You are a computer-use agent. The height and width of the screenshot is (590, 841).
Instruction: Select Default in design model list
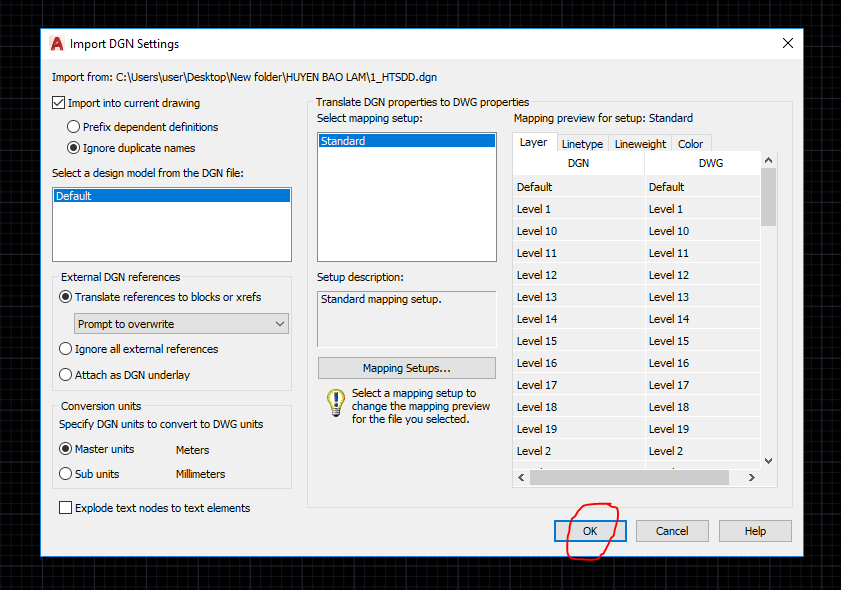click(171, 196)
